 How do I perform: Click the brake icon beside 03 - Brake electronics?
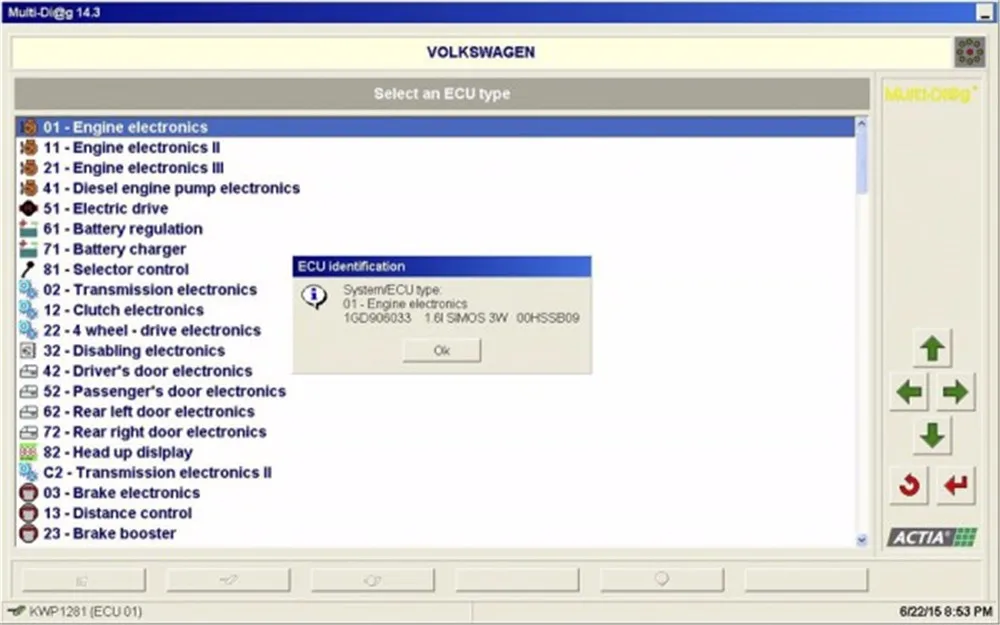click(28, 493)
